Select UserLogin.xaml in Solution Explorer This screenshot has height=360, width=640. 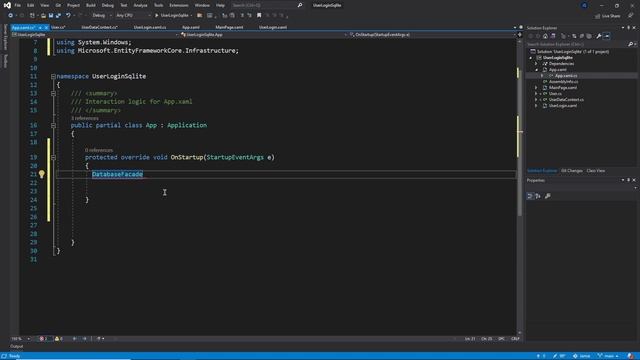point(562,106)
